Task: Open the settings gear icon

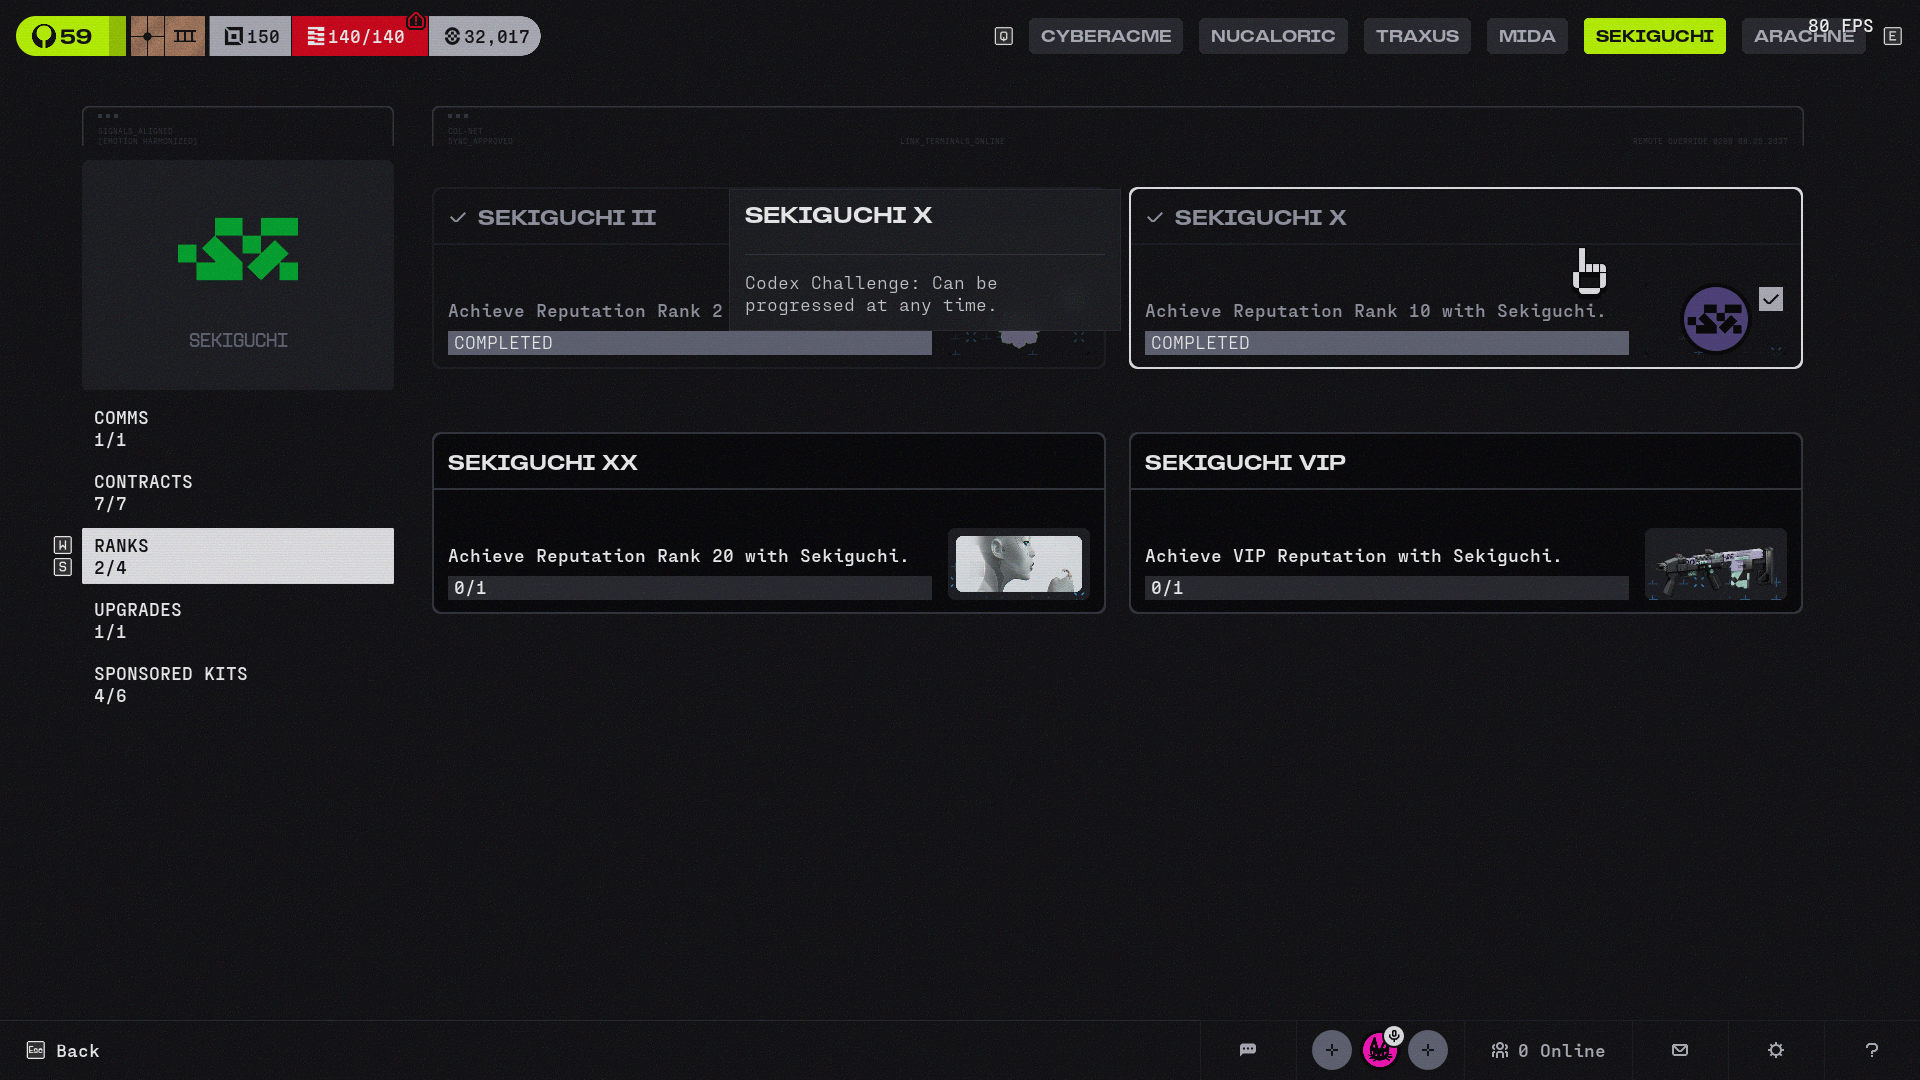Action: (1776, 1050)
